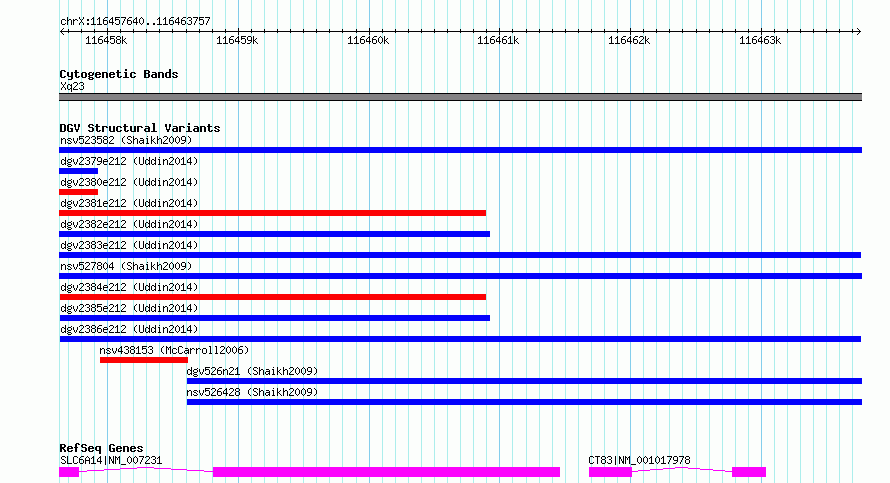The width and height of the screenshot is (890, 483).
Task: Click the blue dgv2383e212 variant bar
Action: (460, 255)
